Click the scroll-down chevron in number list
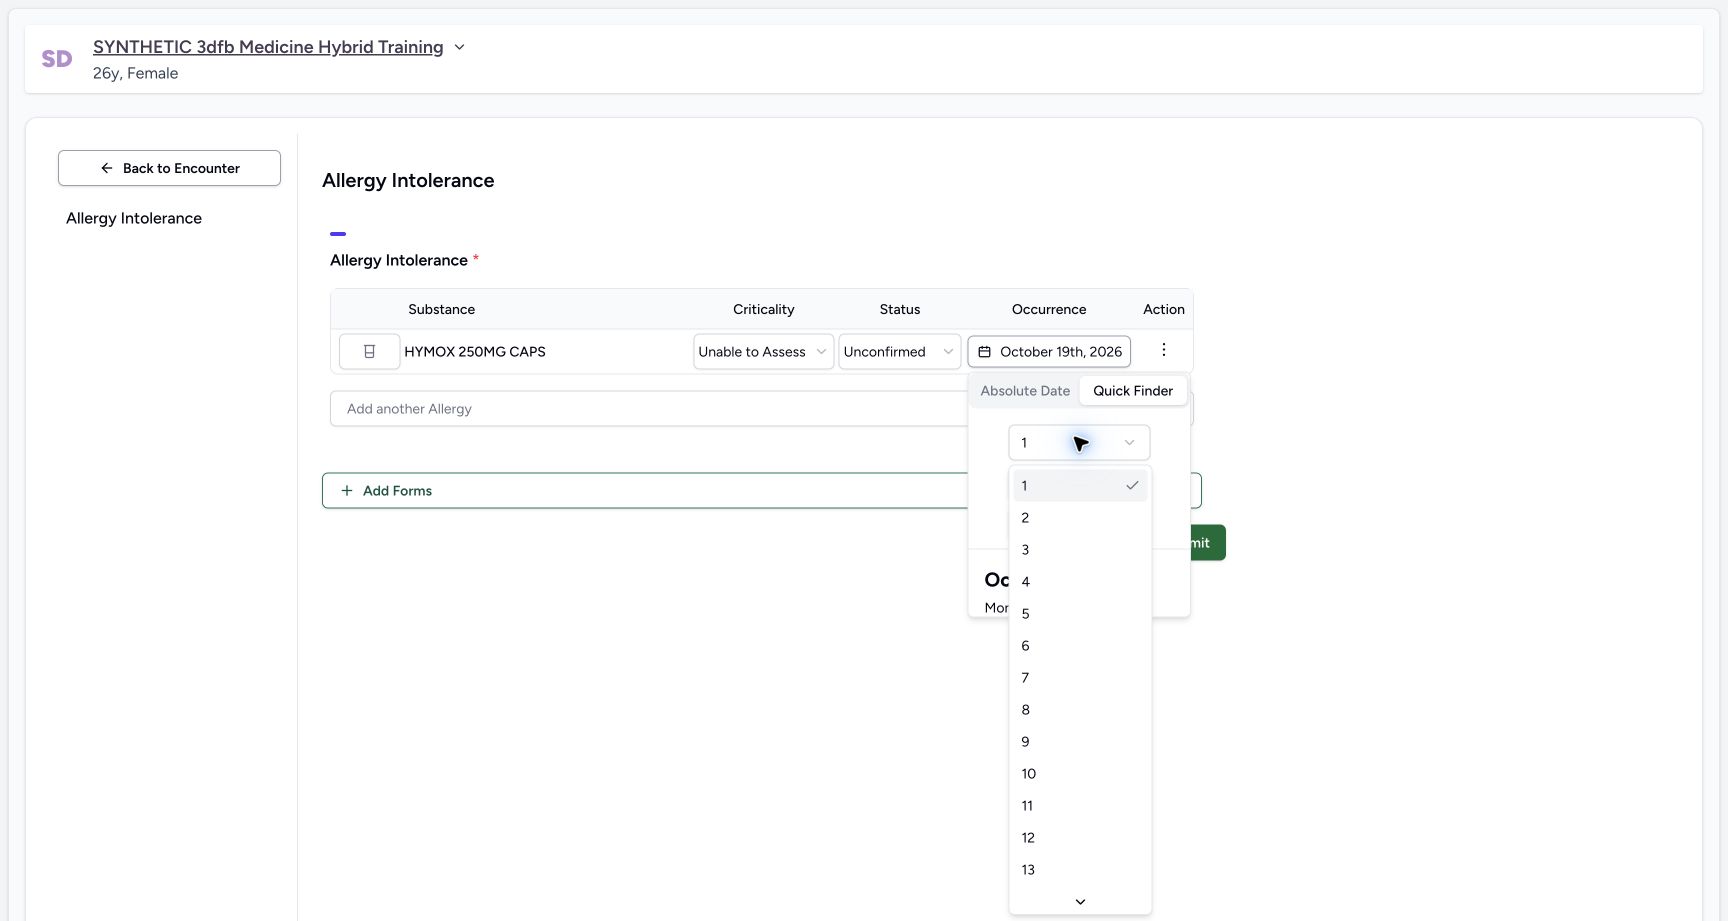The width and height of the screenshot is (1728, 921). (1080, 902)
